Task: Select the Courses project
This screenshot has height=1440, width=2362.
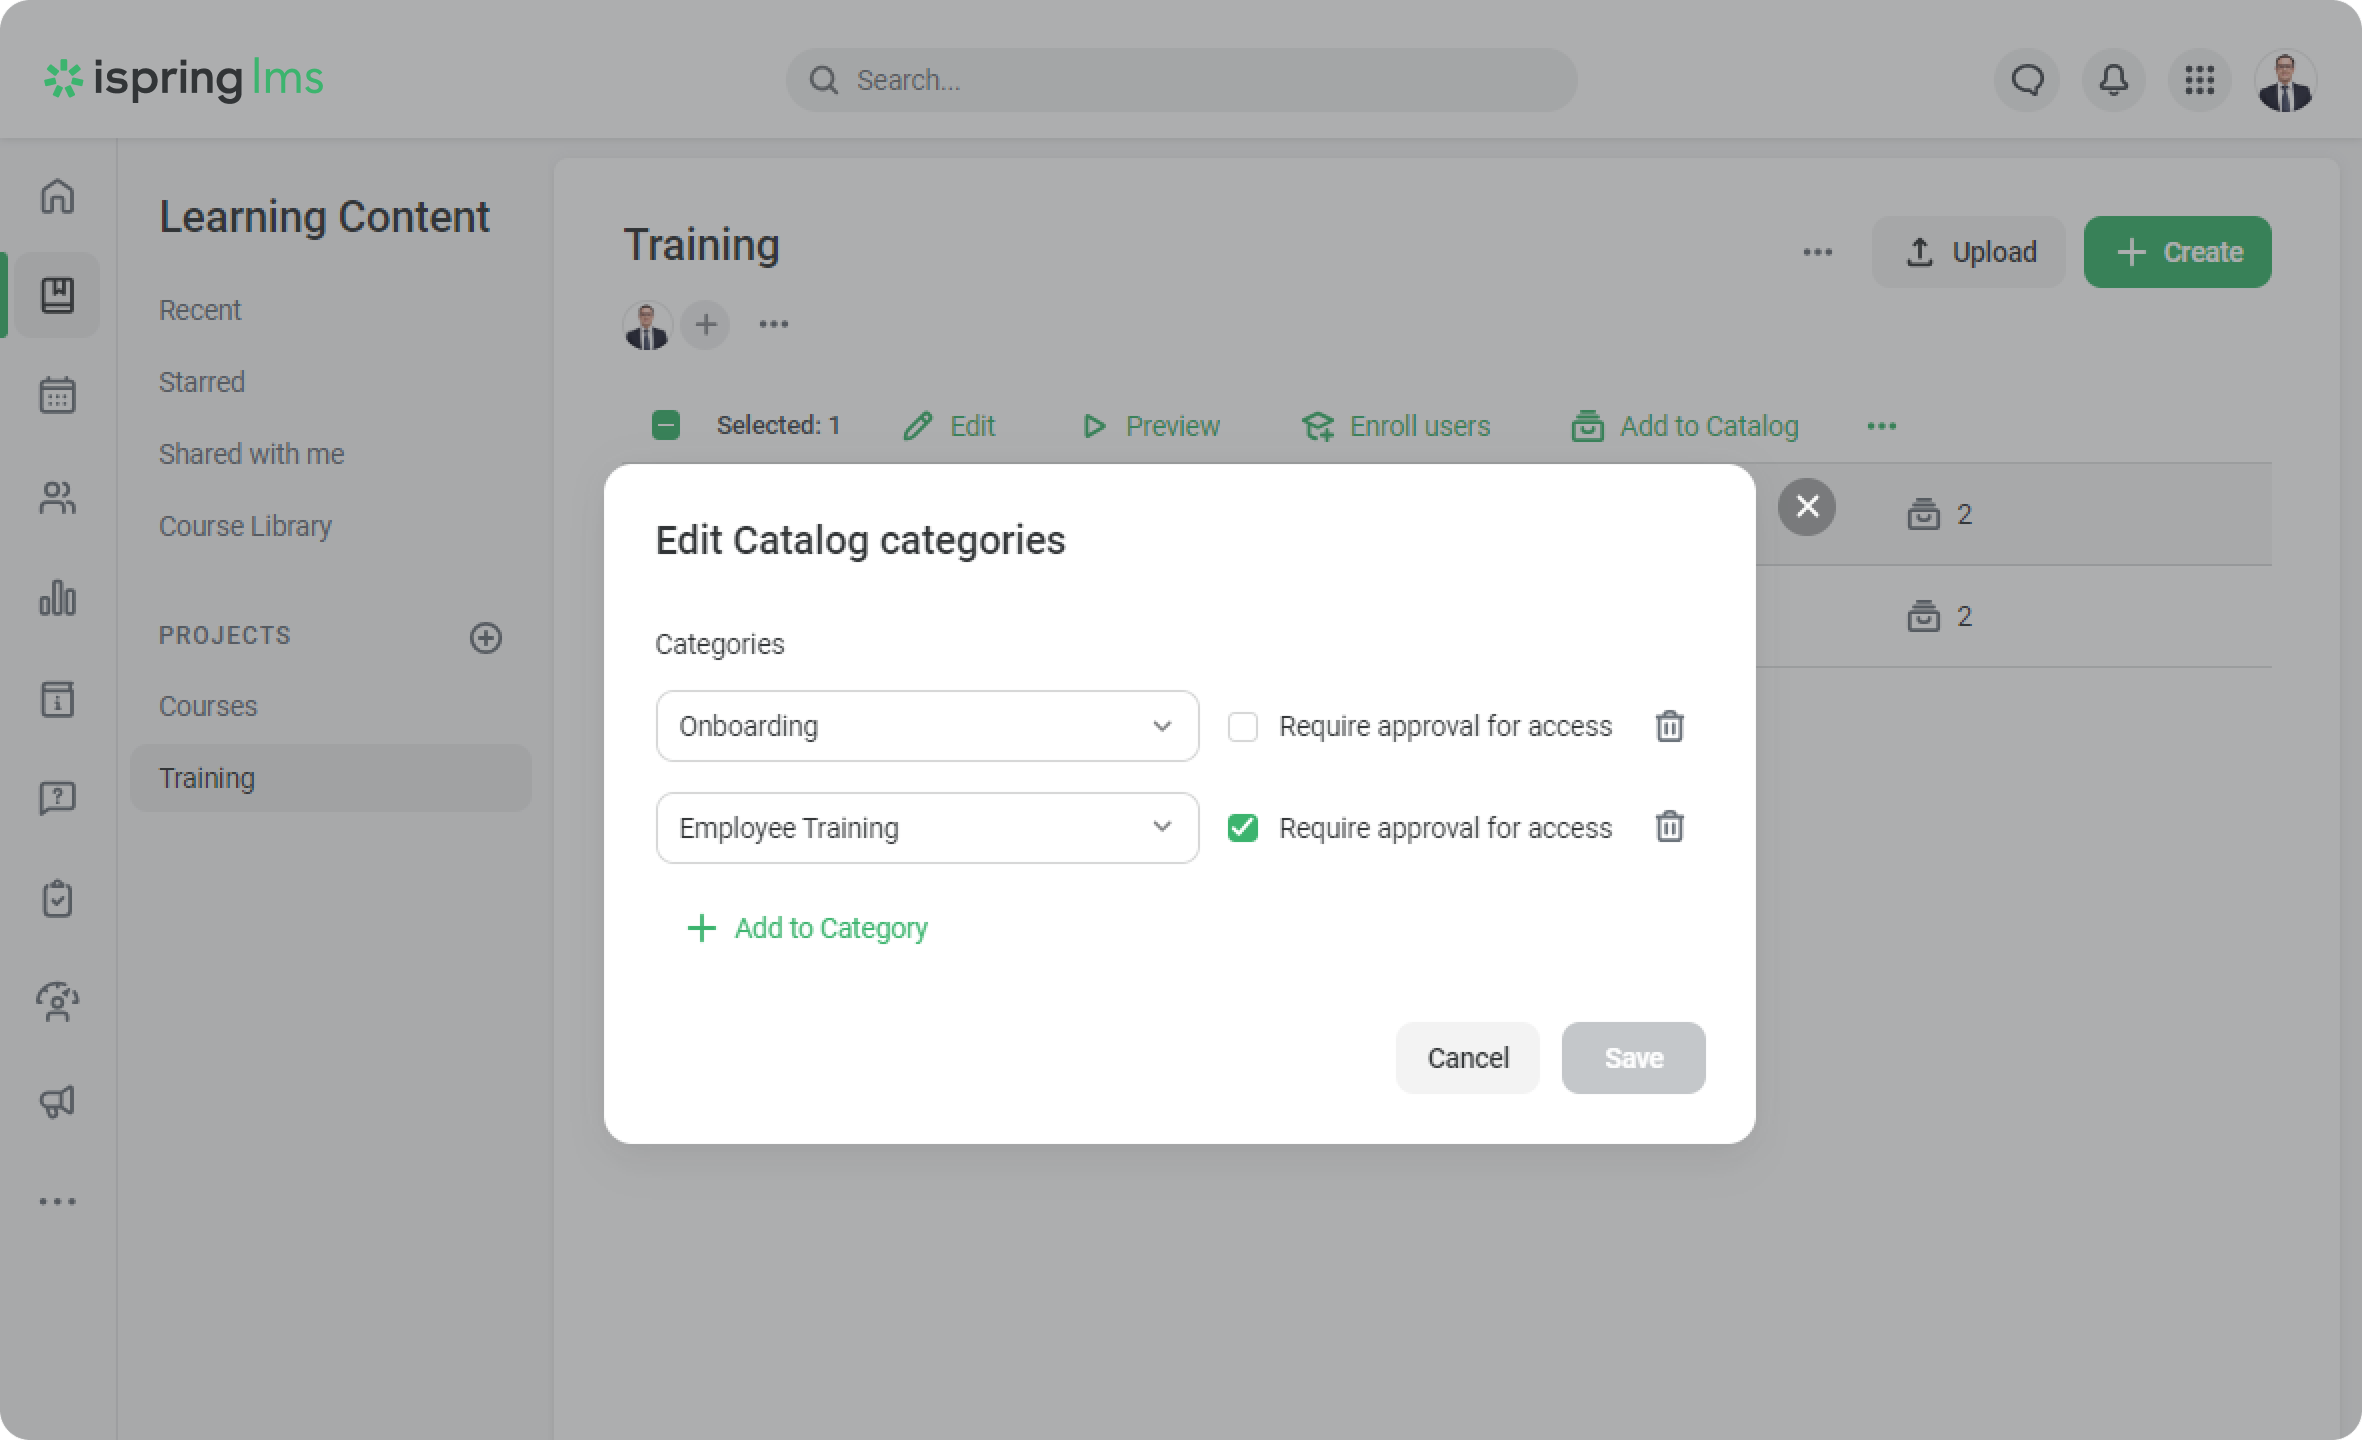Action: tap(208, 706)
